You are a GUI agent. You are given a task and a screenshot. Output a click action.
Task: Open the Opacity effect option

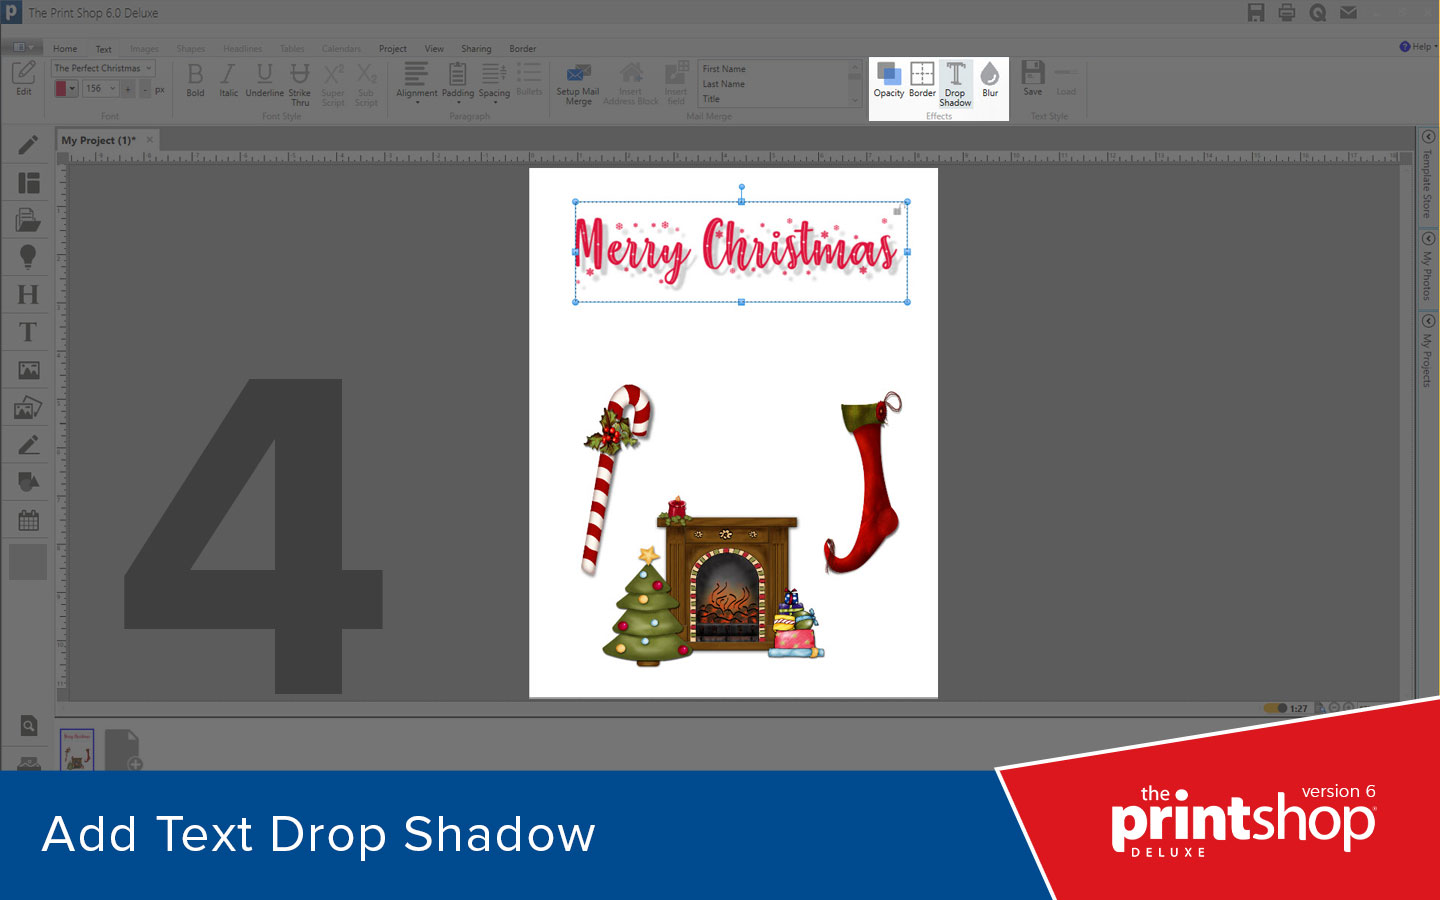pyautogui.click(x=888, y=80)
